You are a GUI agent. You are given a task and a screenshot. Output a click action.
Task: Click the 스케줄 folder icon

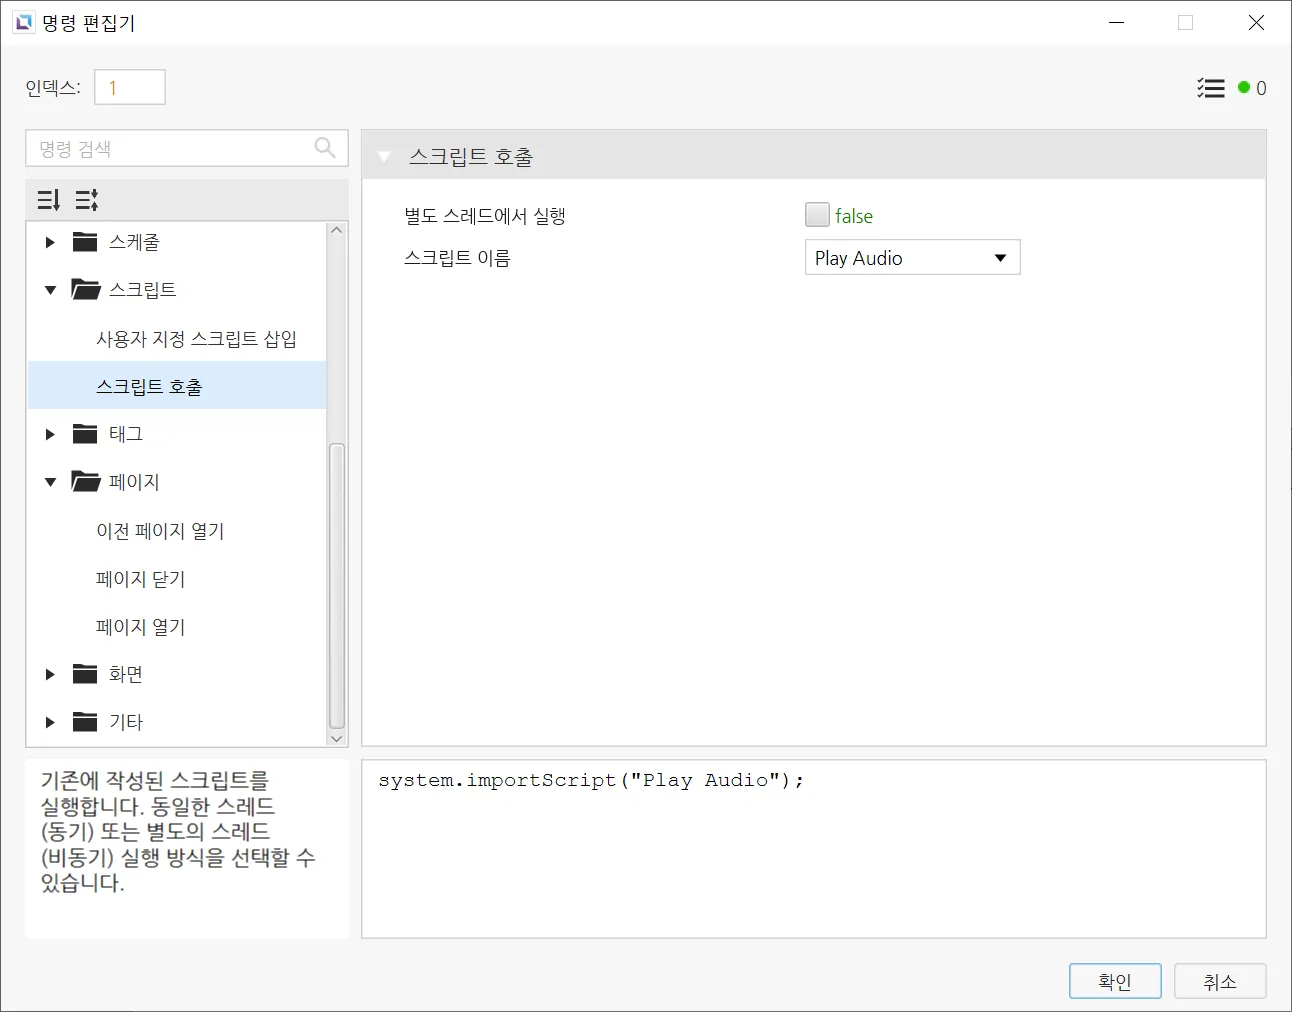tap(85, 242)
